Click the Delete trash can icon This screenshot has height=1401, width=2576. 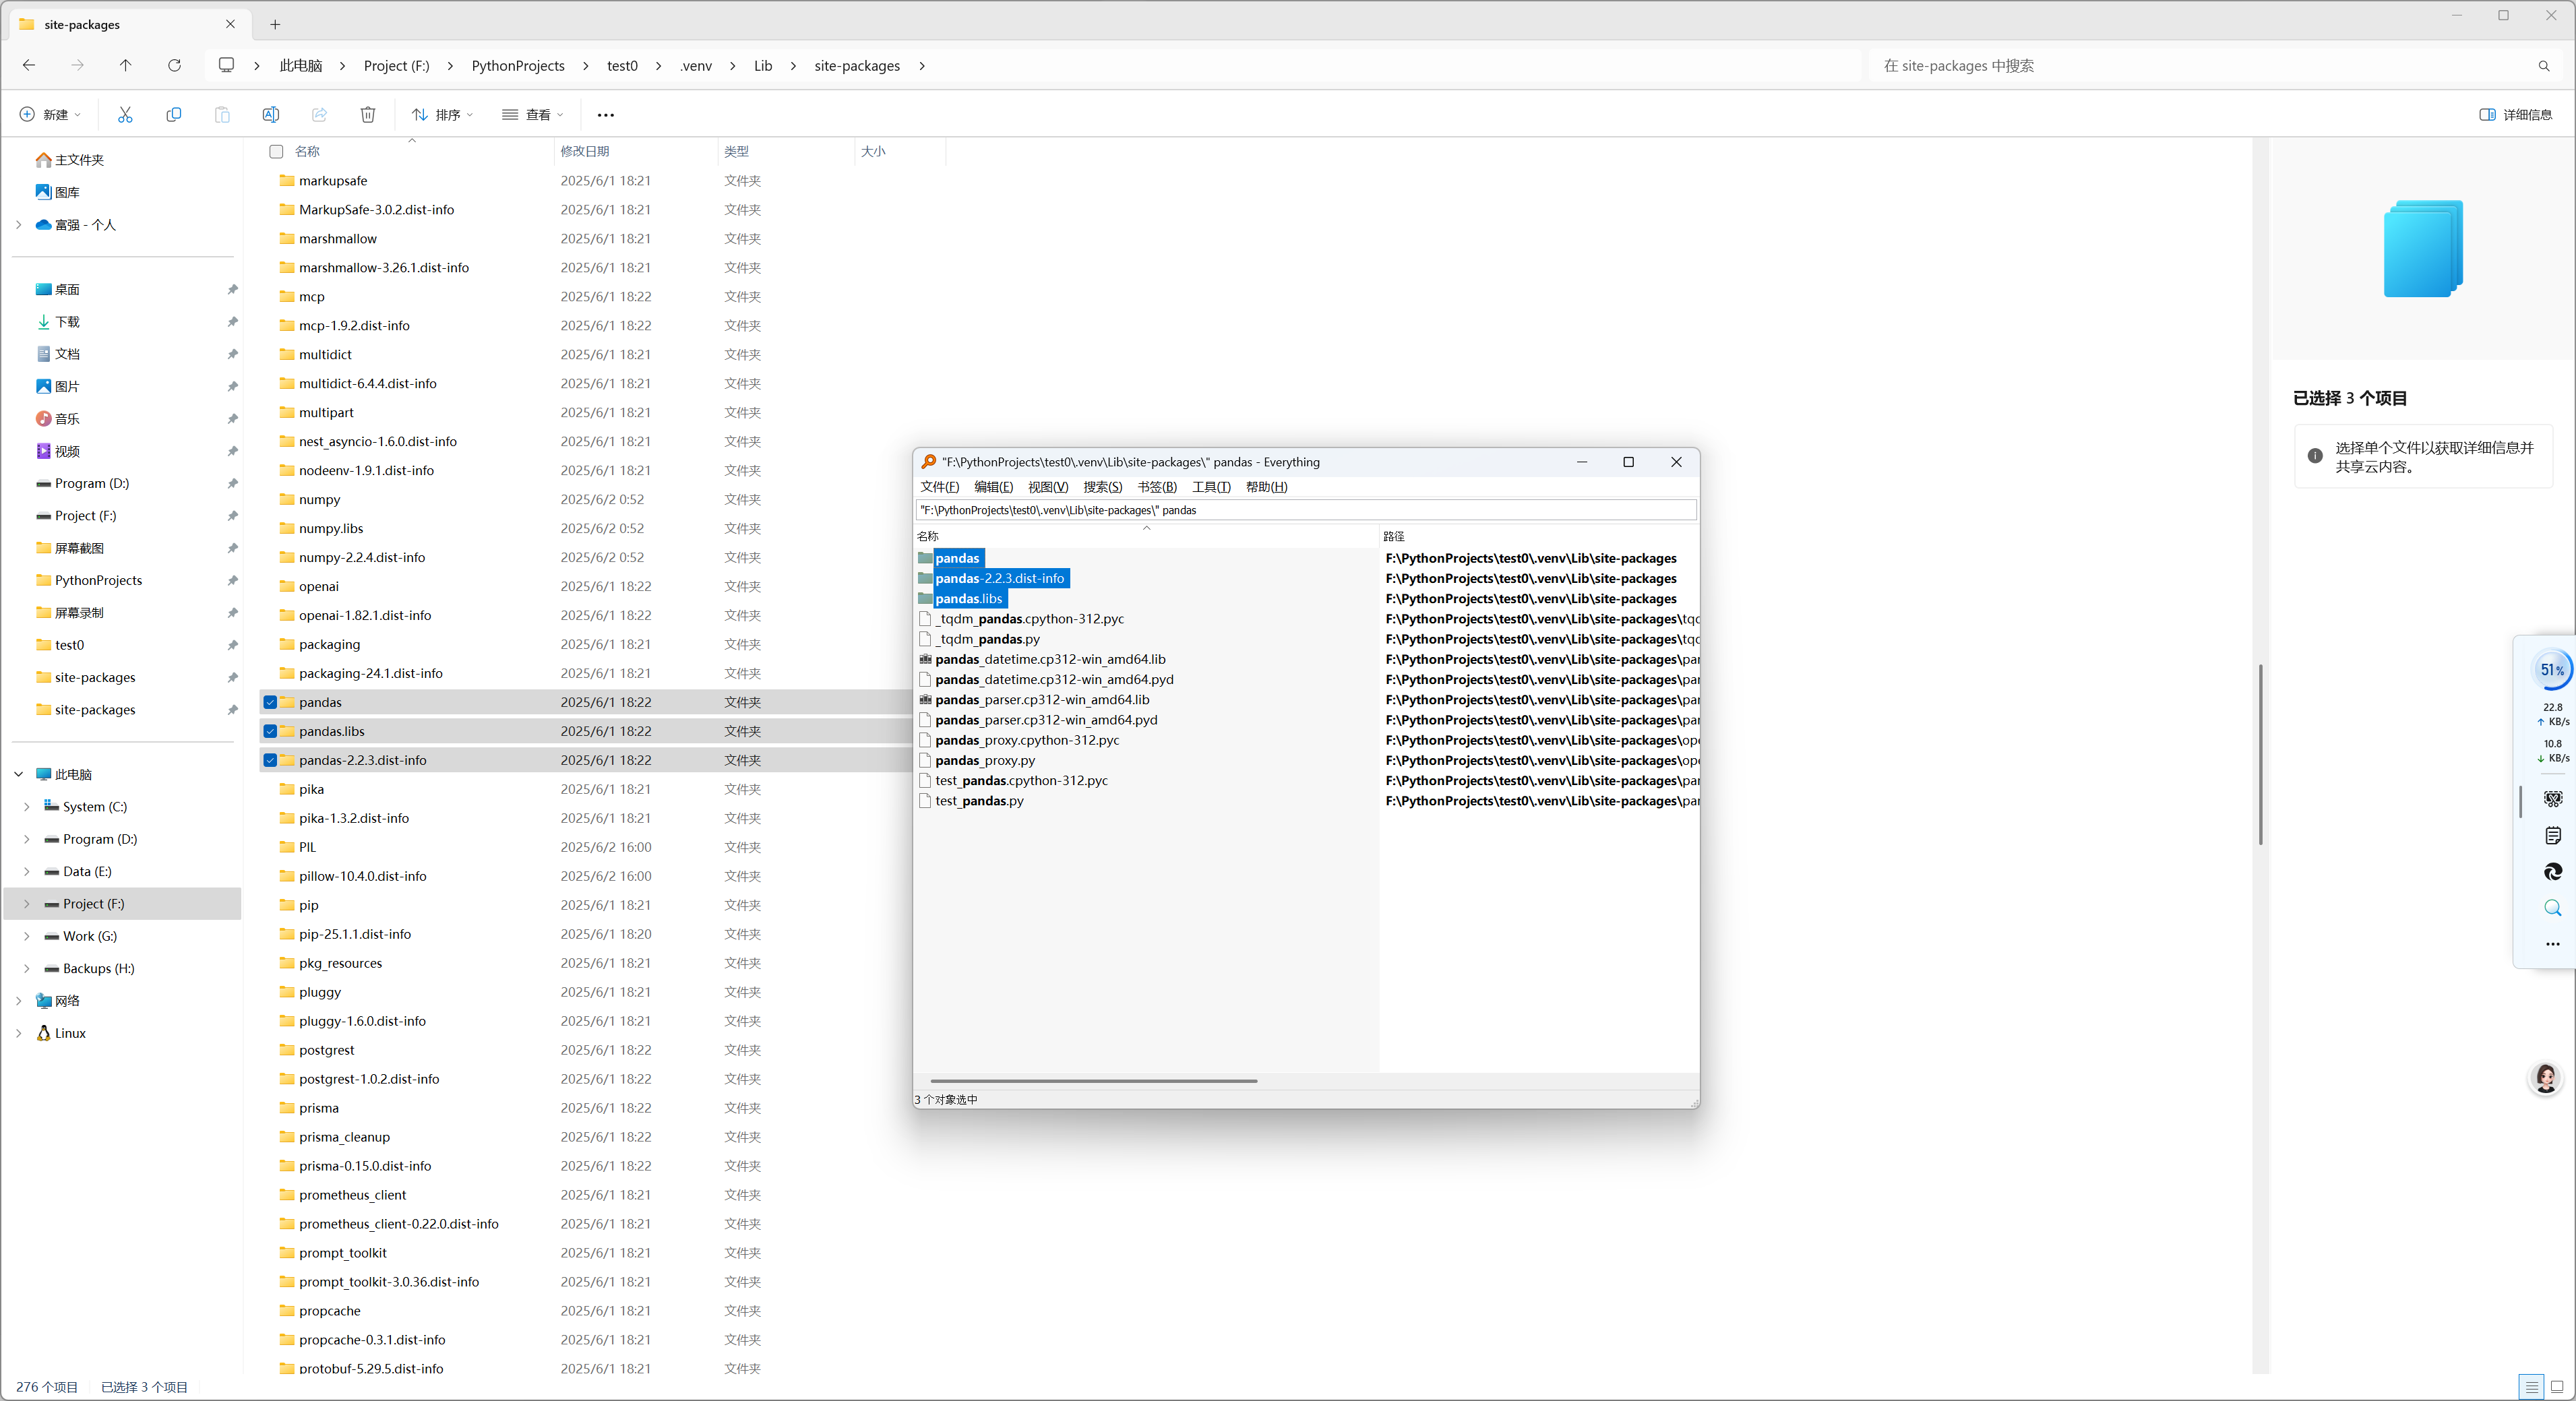tap(367, 115)
